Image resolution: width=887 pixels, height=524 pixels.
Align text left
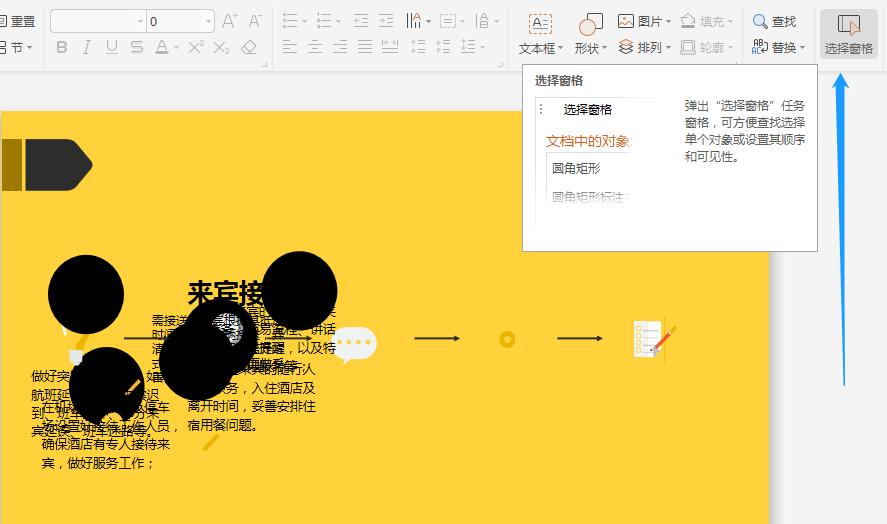(x=290, y=47)
